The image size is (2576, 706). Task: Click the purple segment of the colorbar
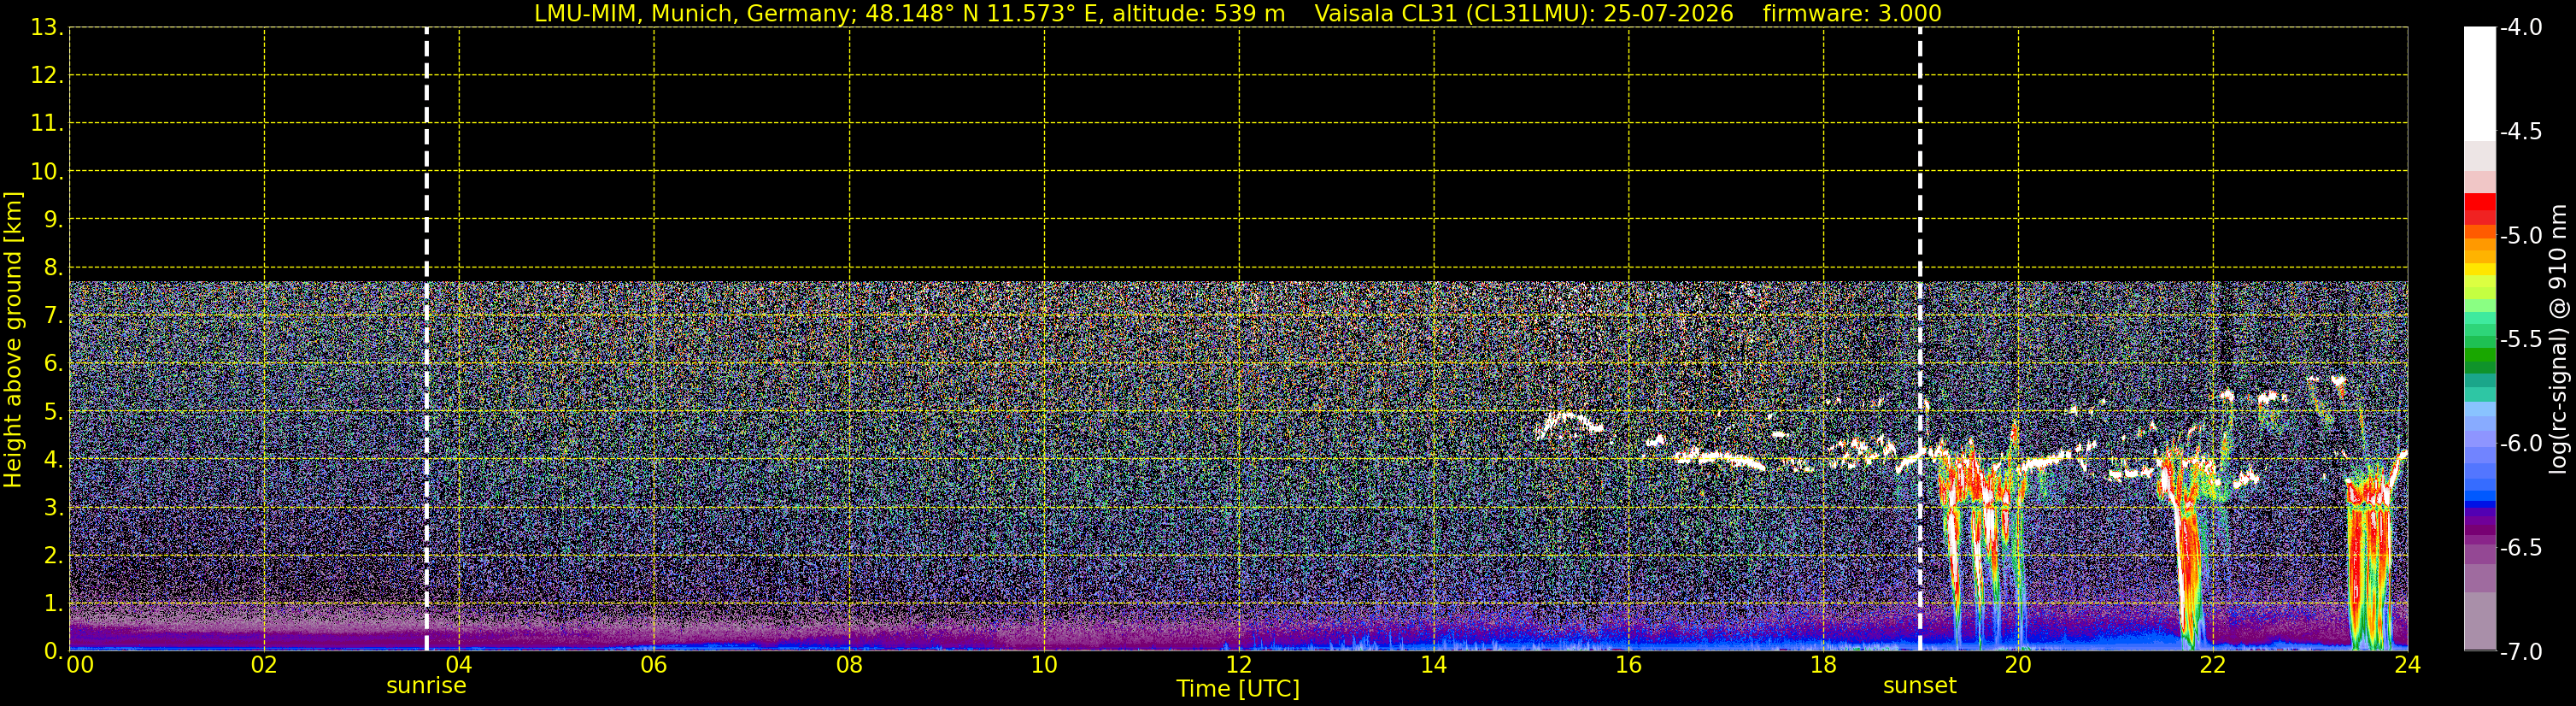(2479, 530)
